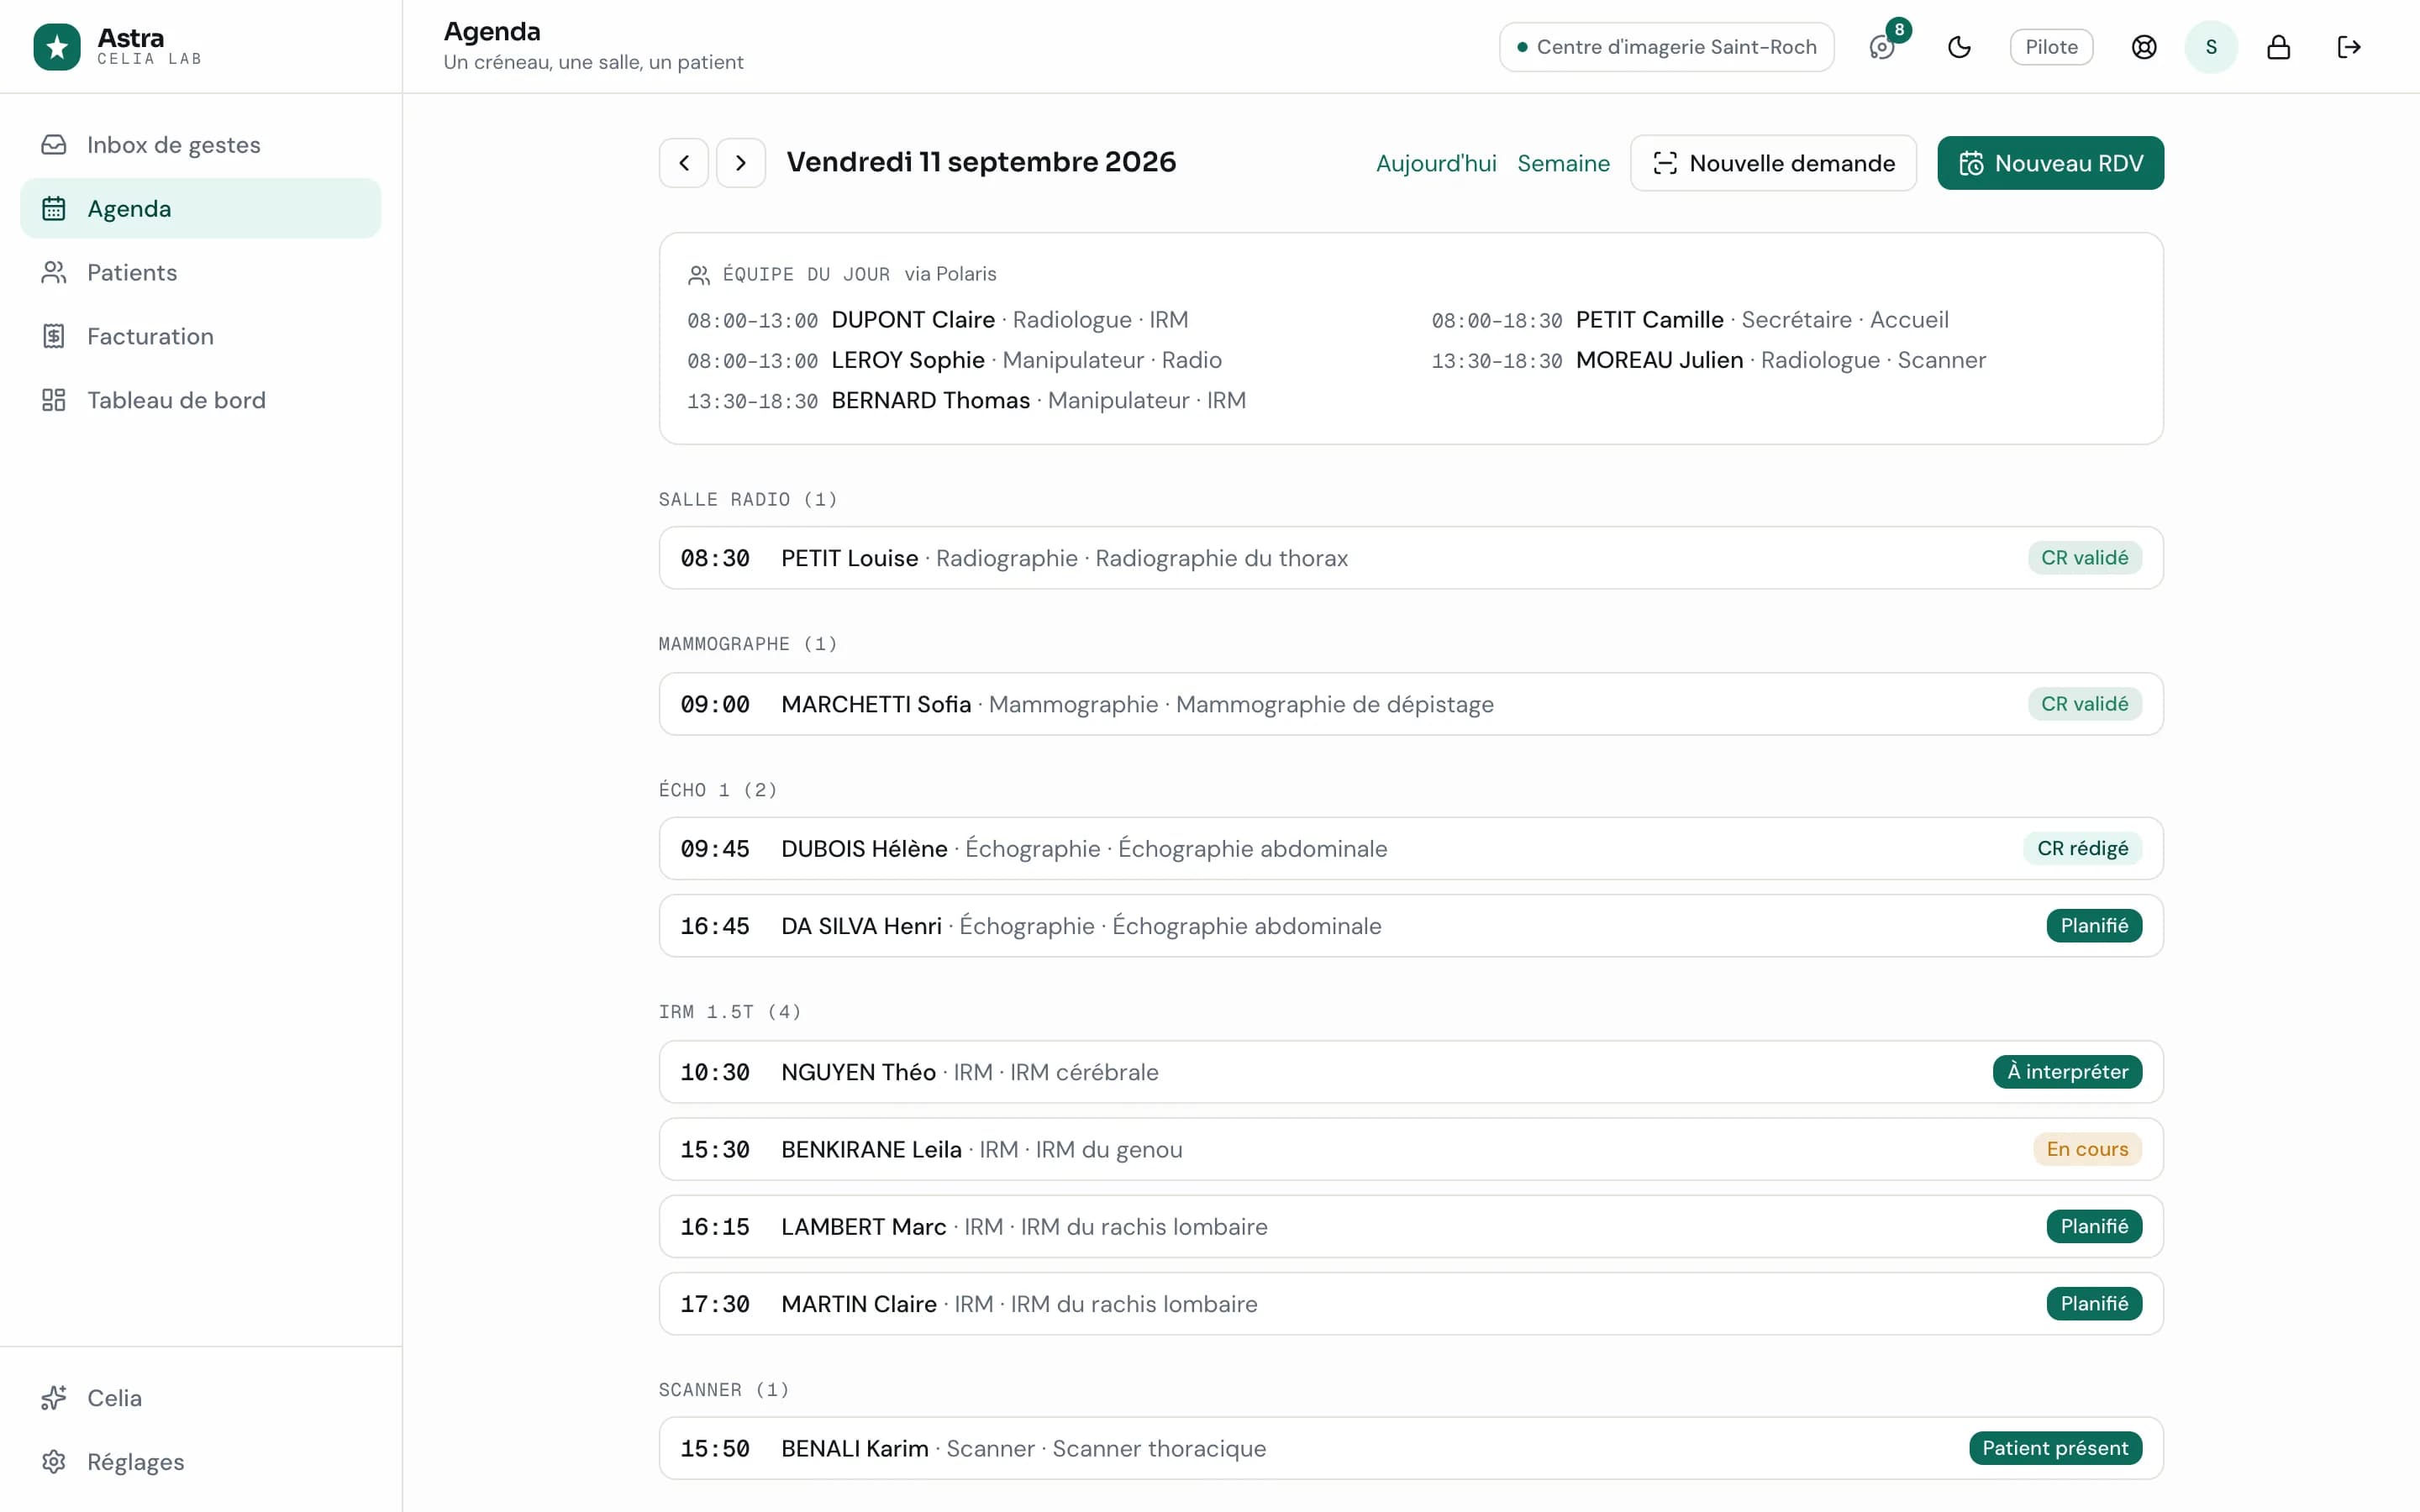Create a Nouveau RDV
The image size is (2420, 1512).
[2050, 163]
